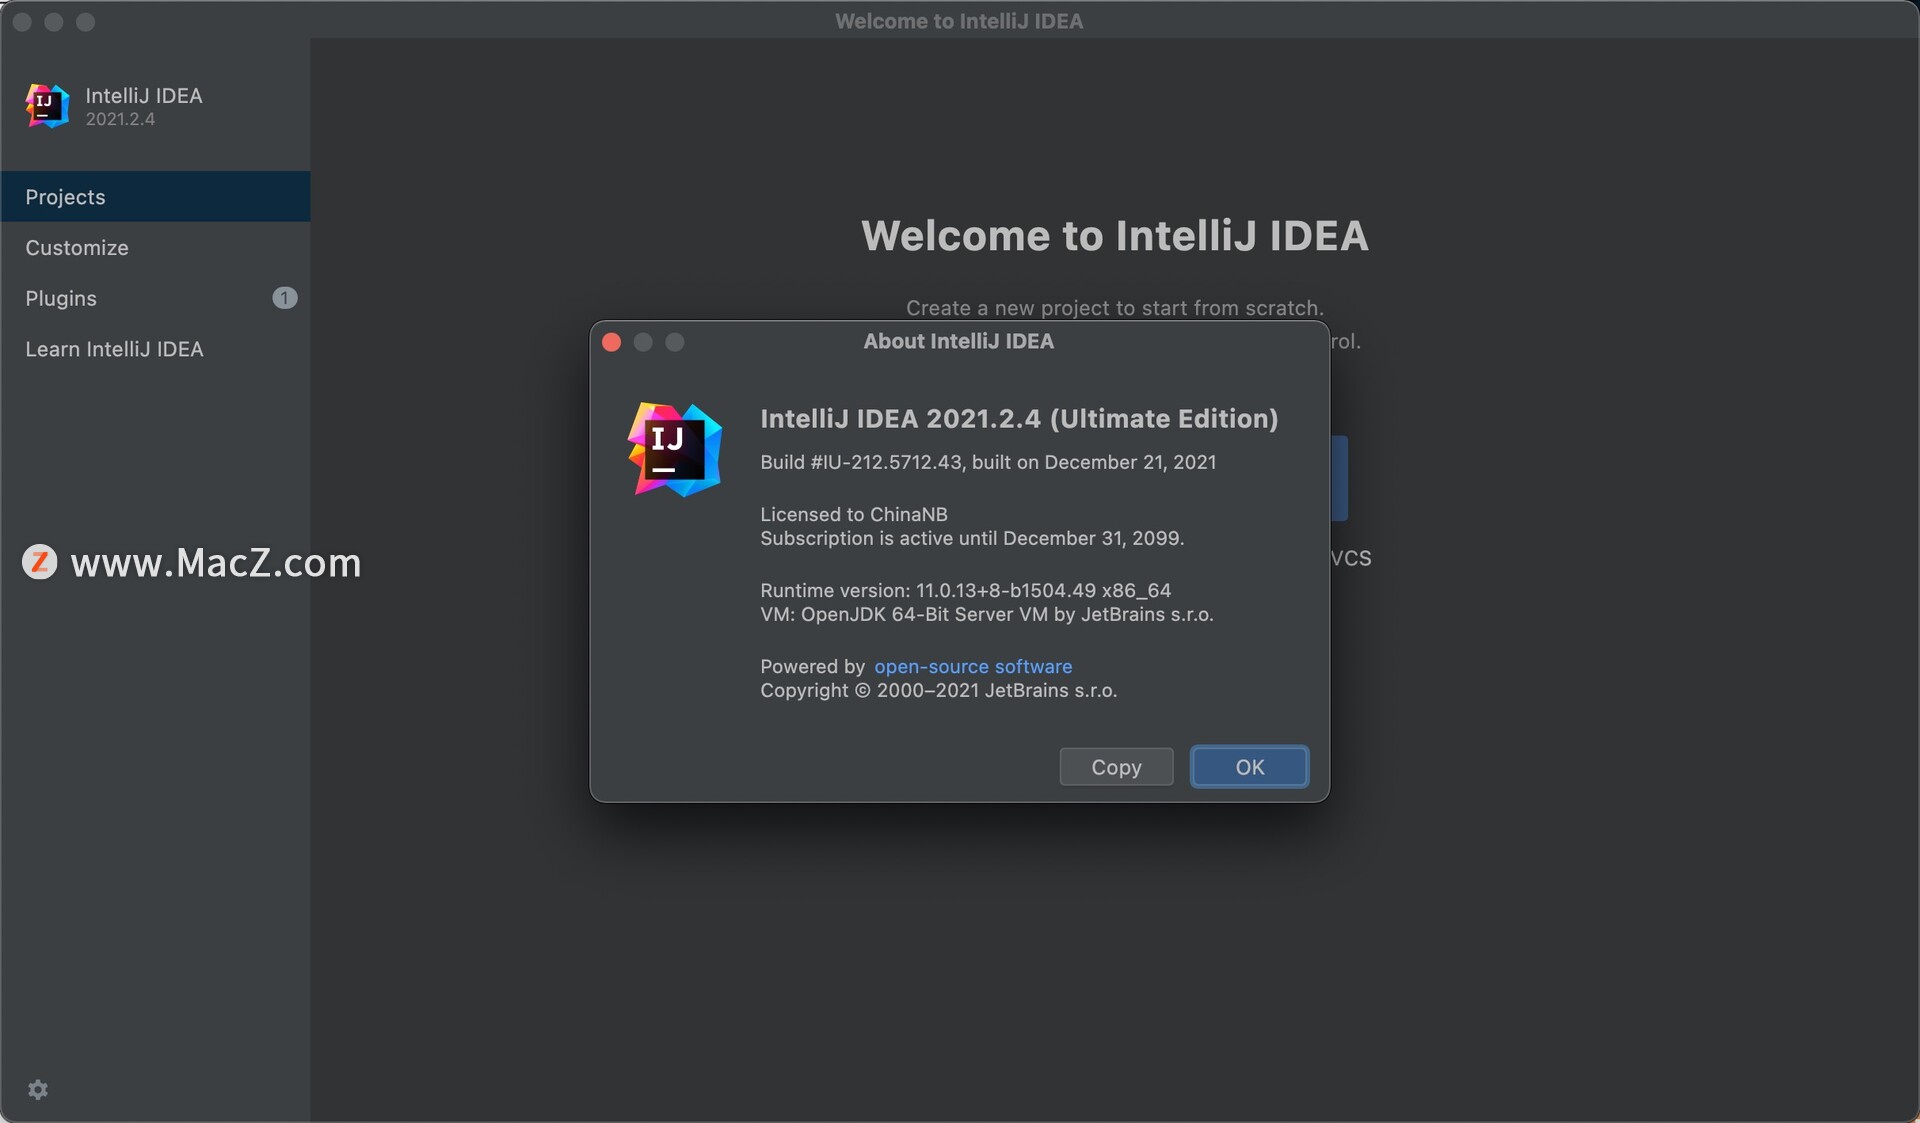Image resolution: width=1920 pixels, height=1123 pixels.
Task: Click the large IJ logo in About dialog
Action: (675, 449)
